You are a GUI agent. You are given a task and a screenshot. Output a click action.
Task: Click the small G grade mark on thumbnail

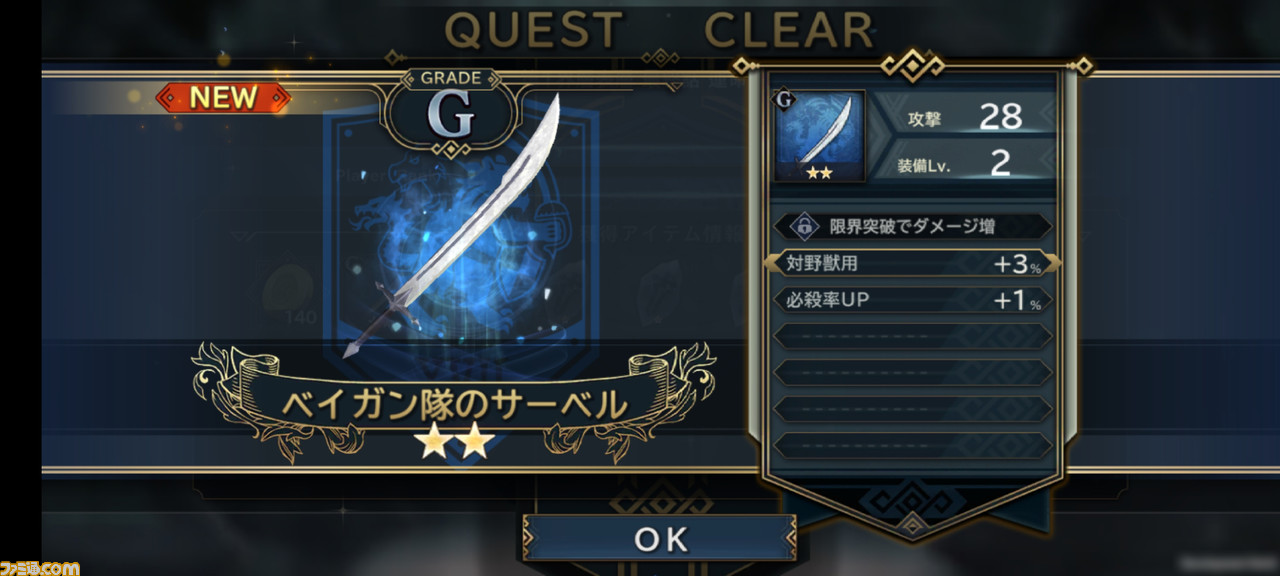(785, 100)
